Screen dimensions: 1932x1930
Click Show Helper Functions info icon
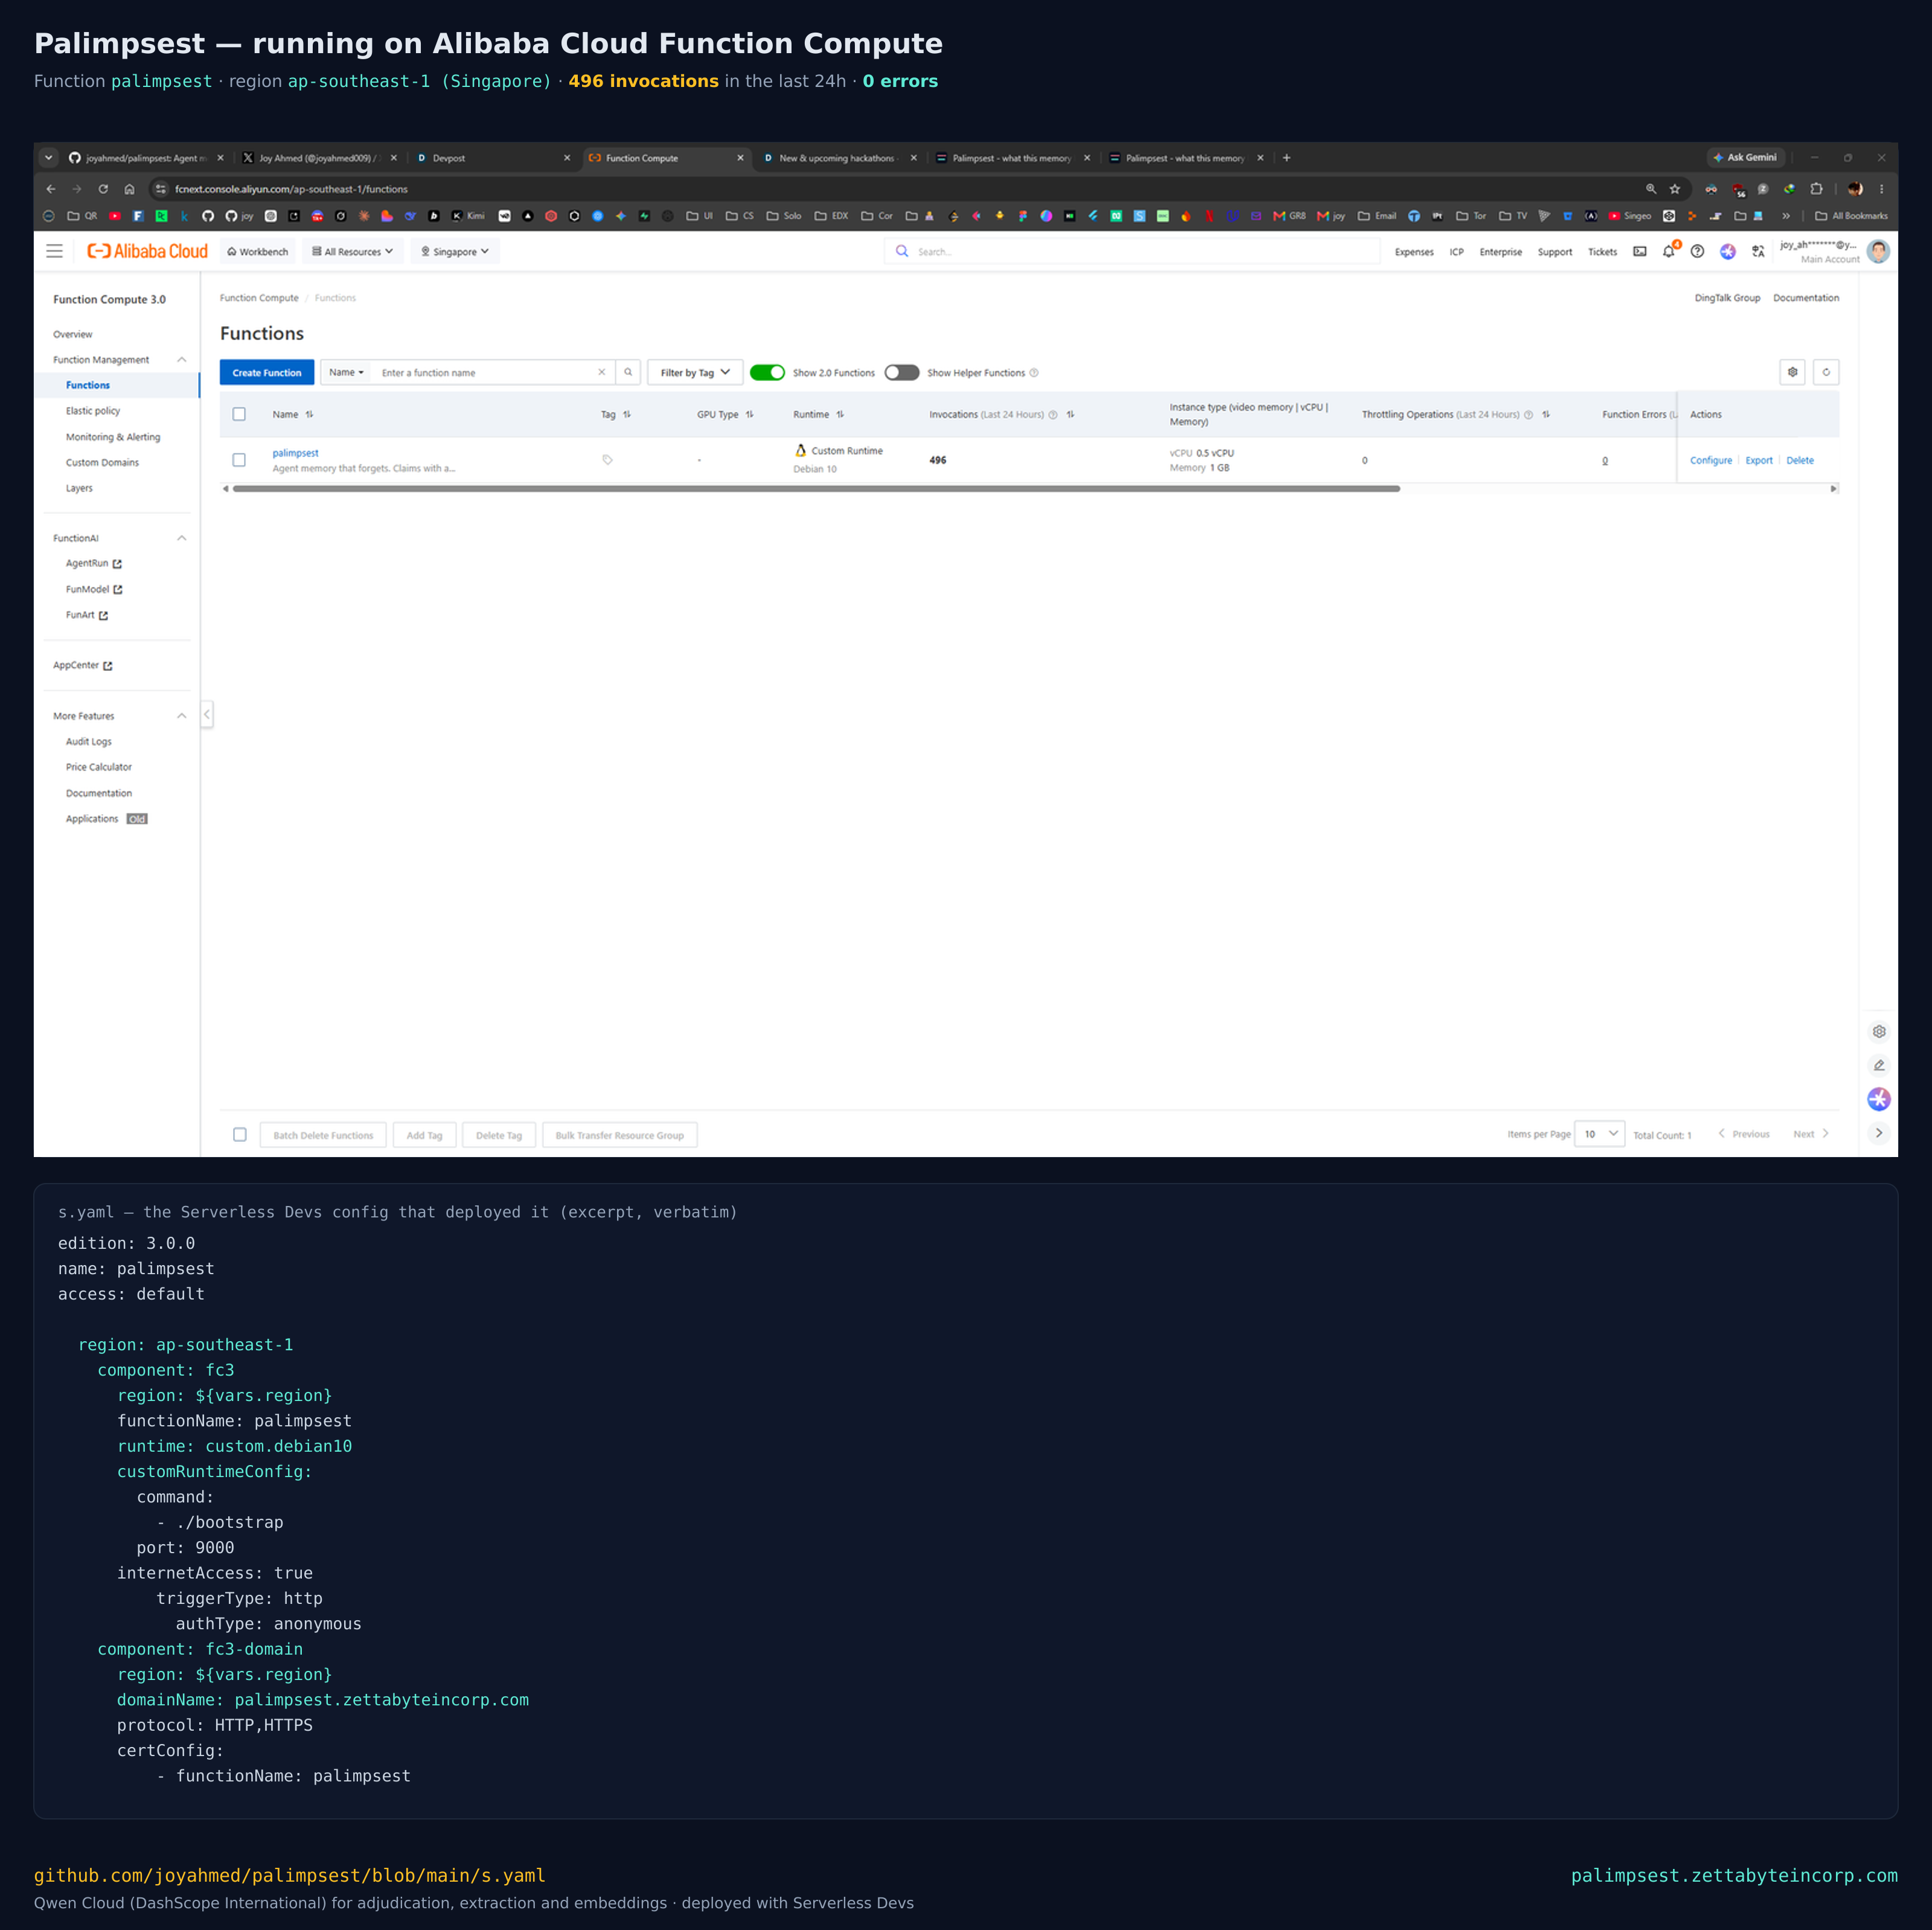(1034, 373)
